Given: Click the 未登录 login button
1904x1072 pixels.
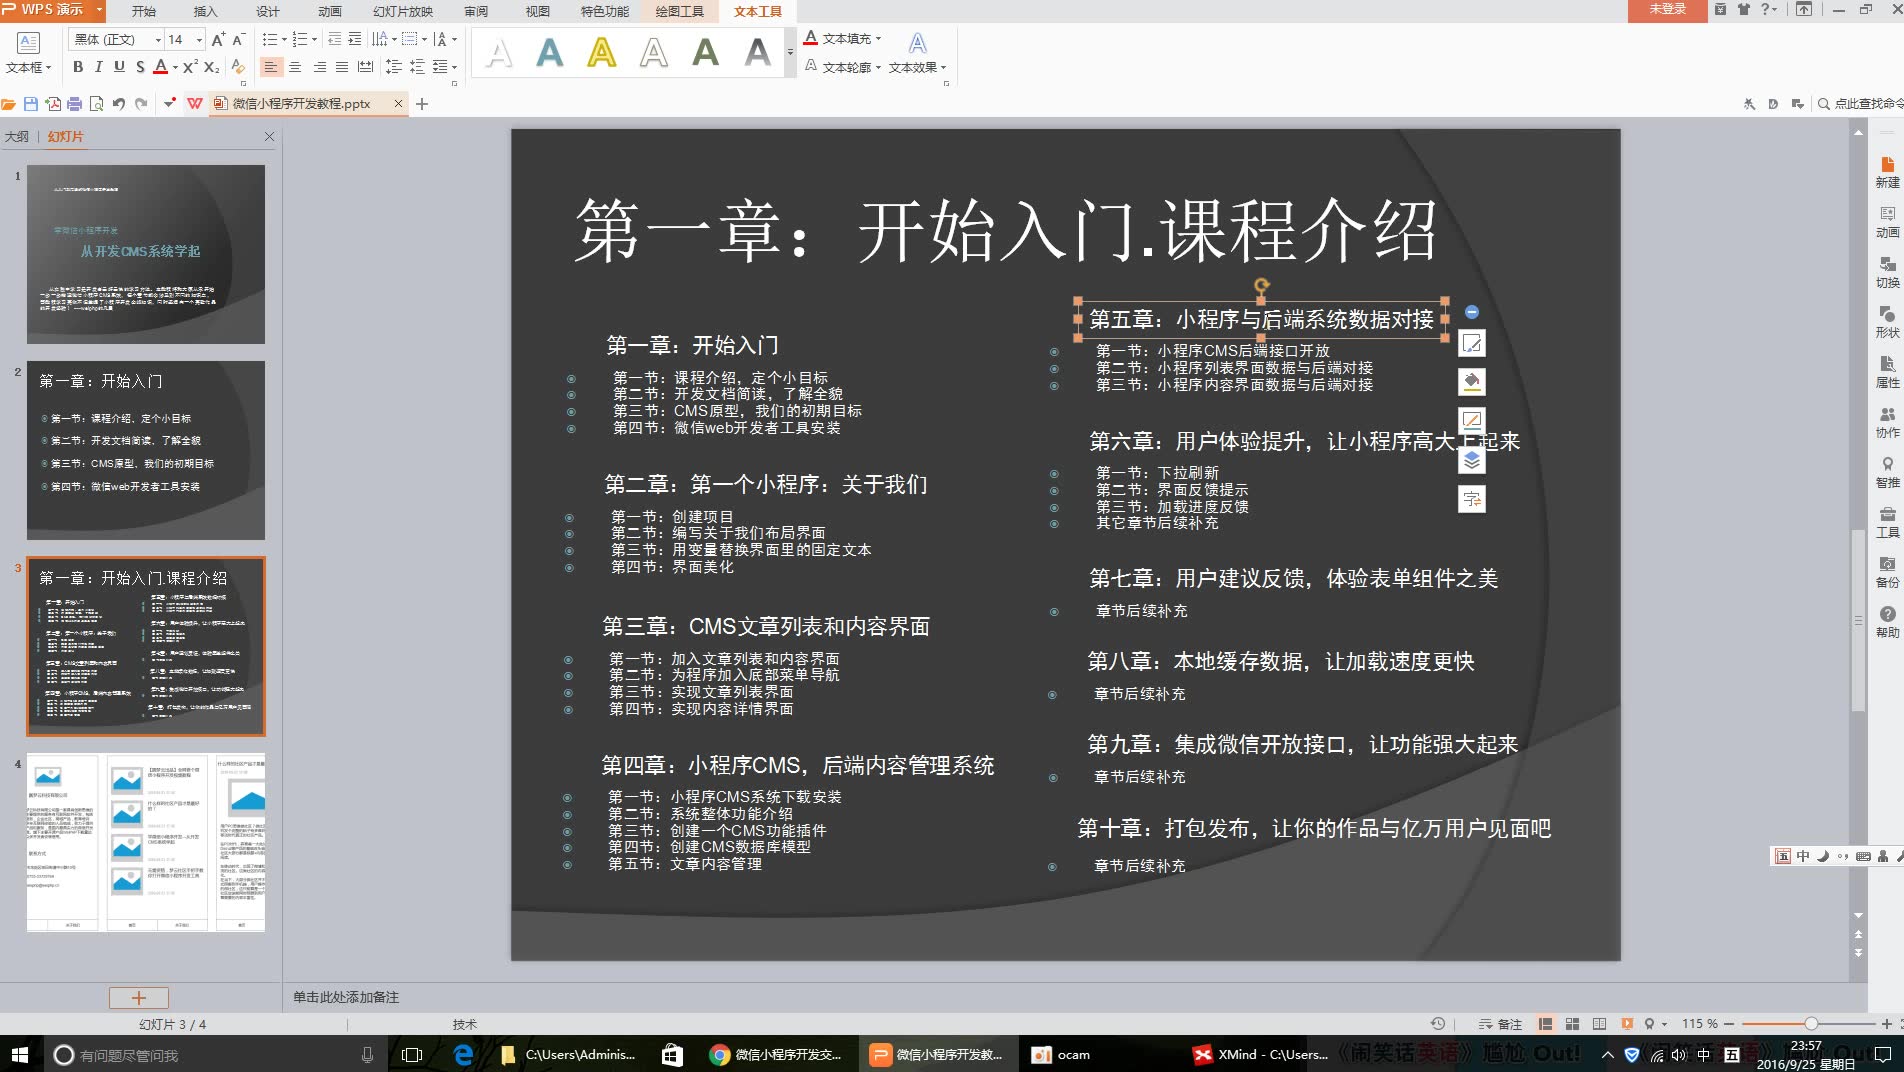Looking at the screenshot, I should pos(1668,11).
